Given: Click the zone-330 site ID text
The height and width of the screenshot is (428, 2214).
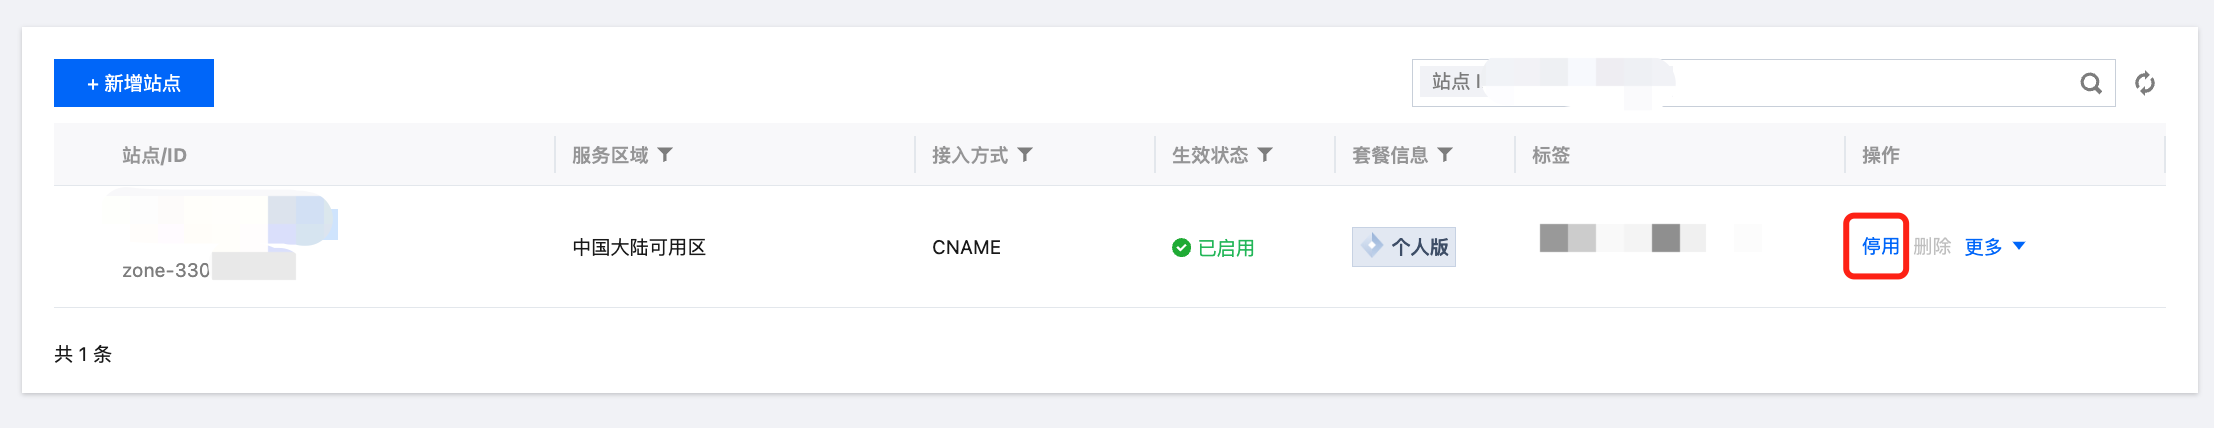Looking at the screenshot, I should coord(166,270).
